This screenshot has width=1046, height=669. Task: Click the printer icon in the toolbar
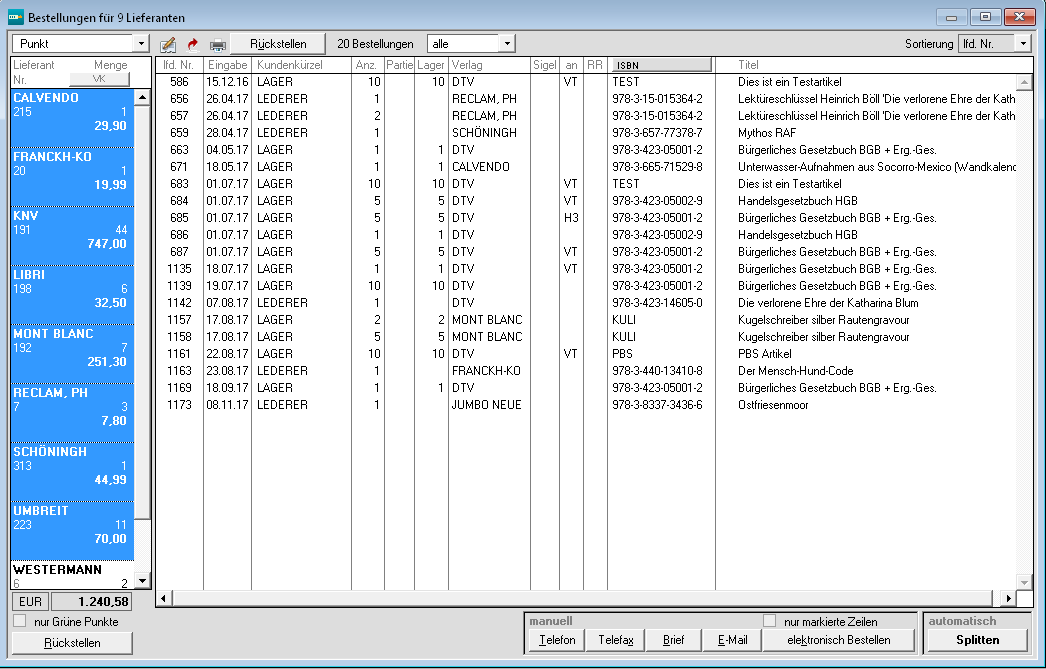pos(217,45)
